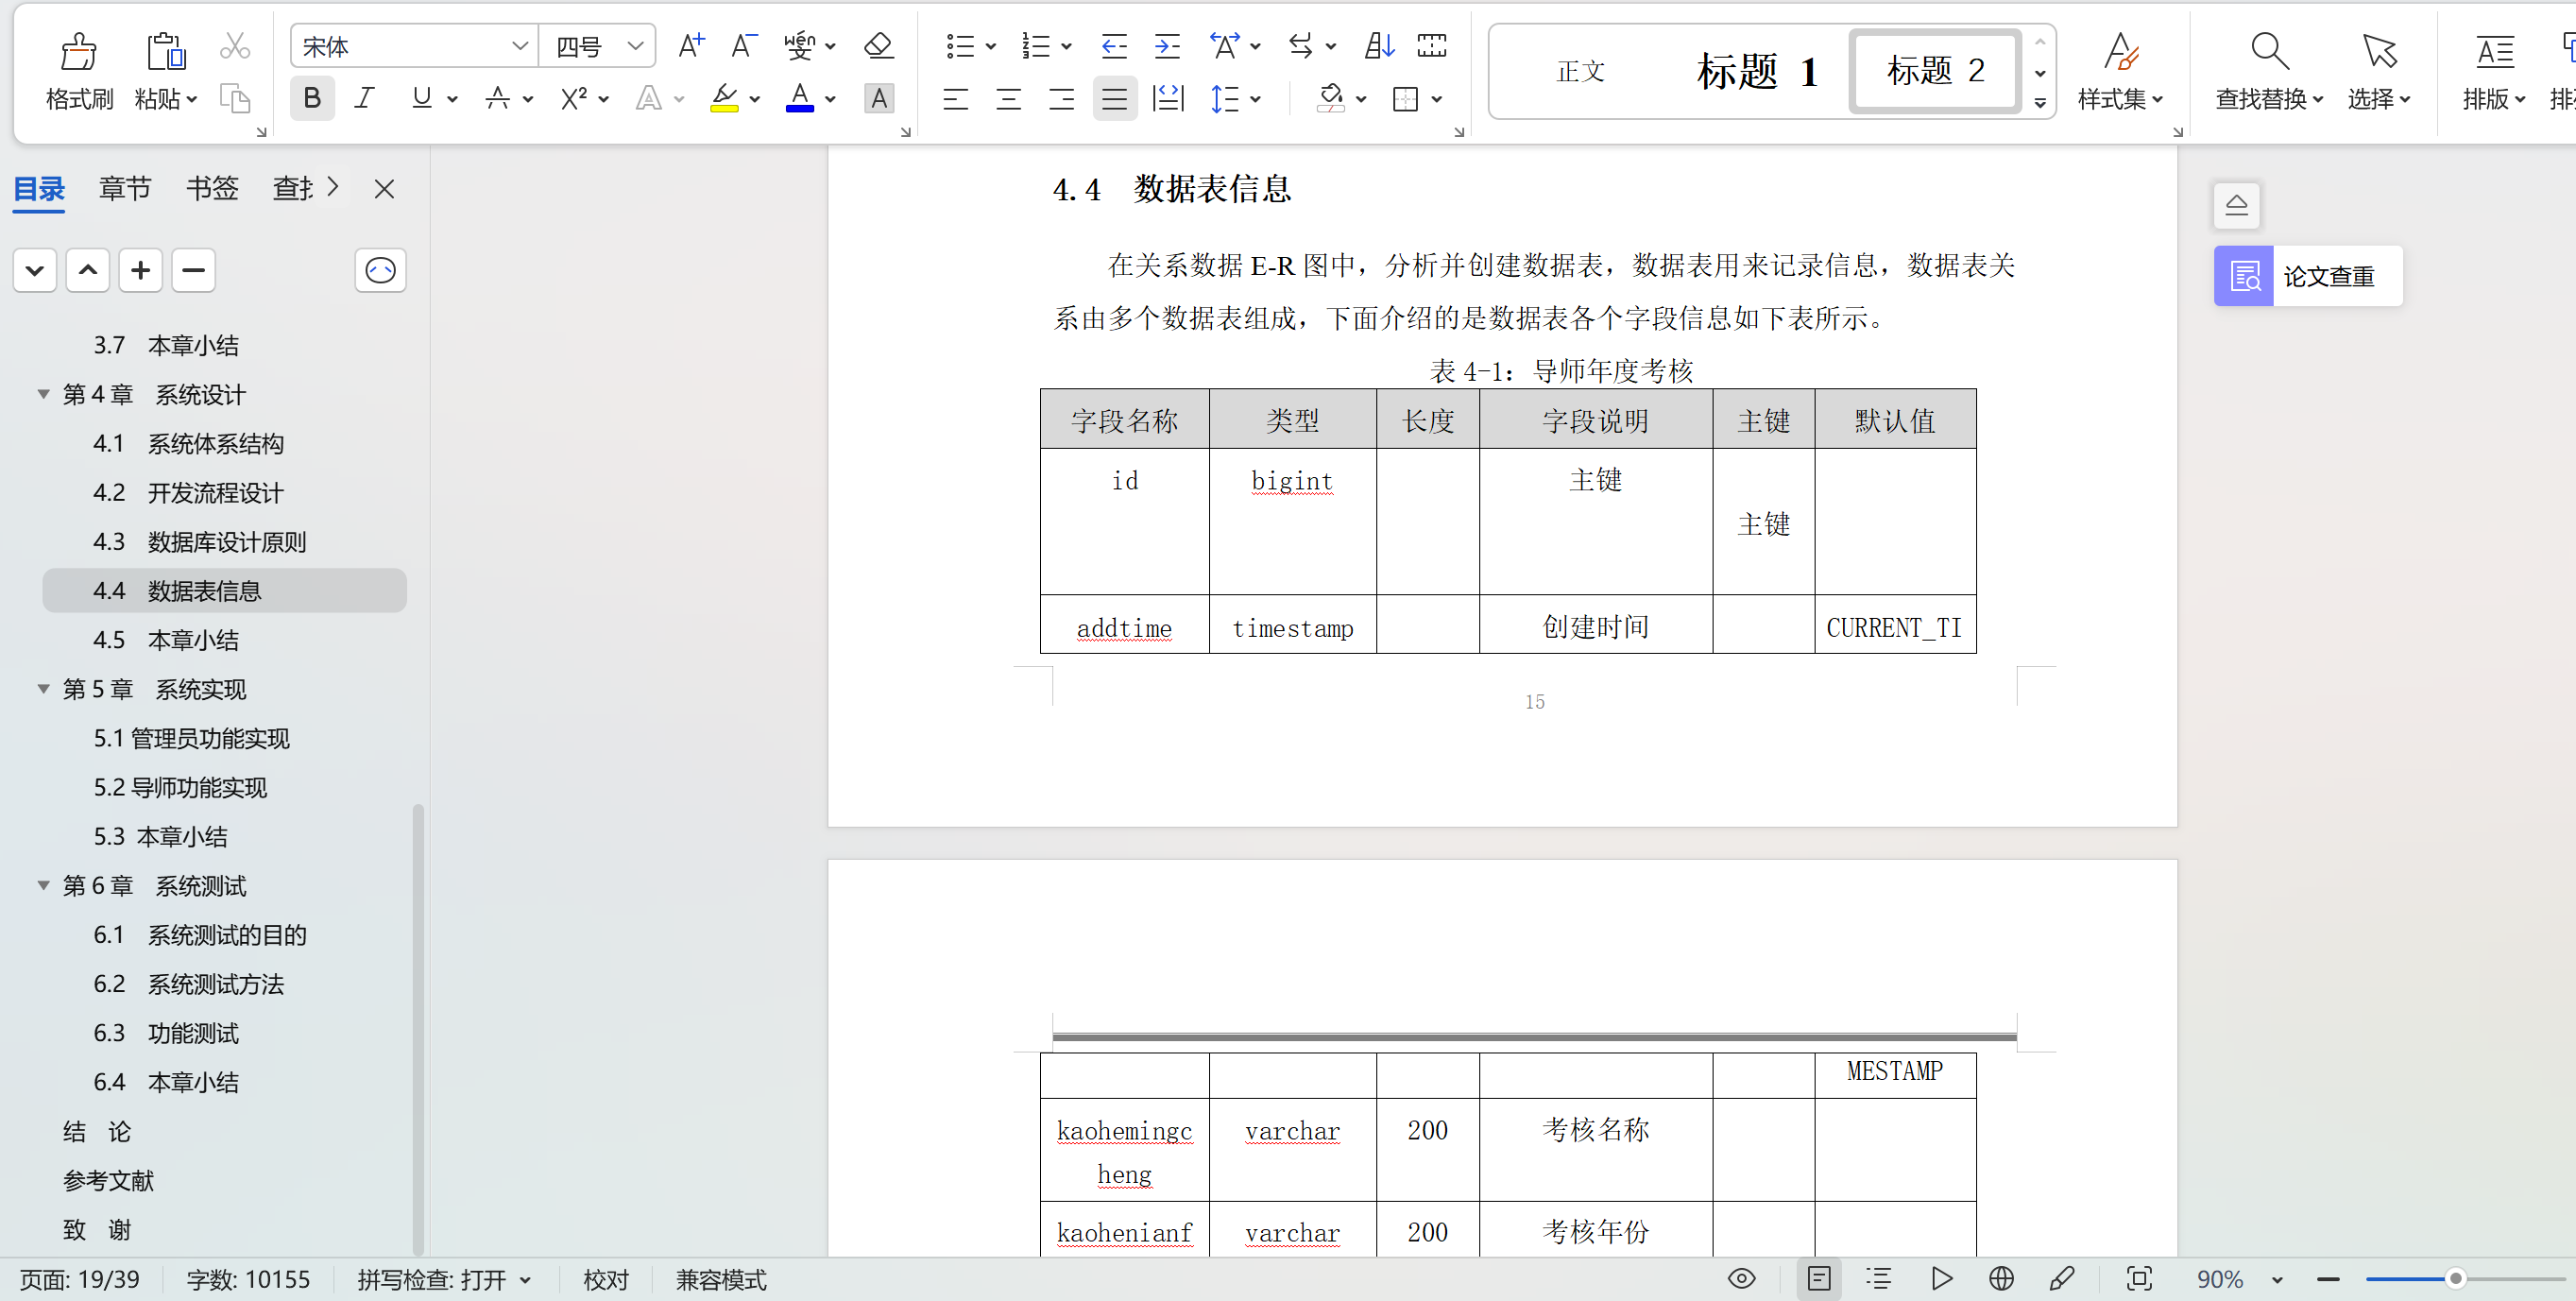
Task: Apply yellow highlight color swatch
Action: [x=723, y=98]
